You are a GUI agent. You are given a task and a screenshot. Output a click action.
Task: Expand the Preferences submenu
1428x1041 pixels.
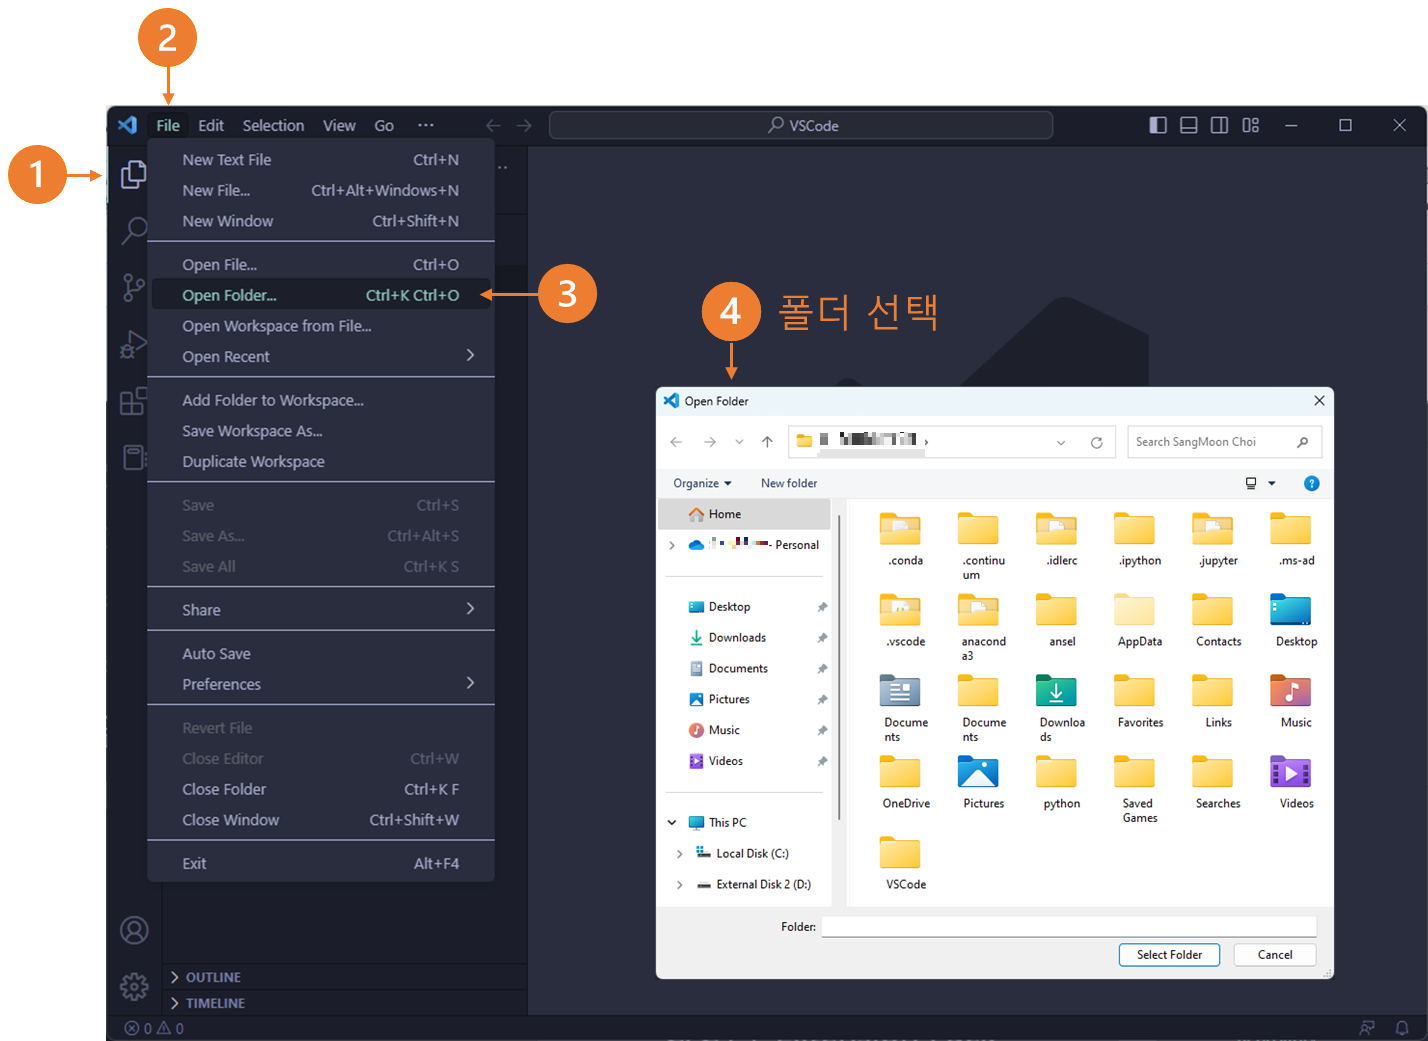point(321,684)
